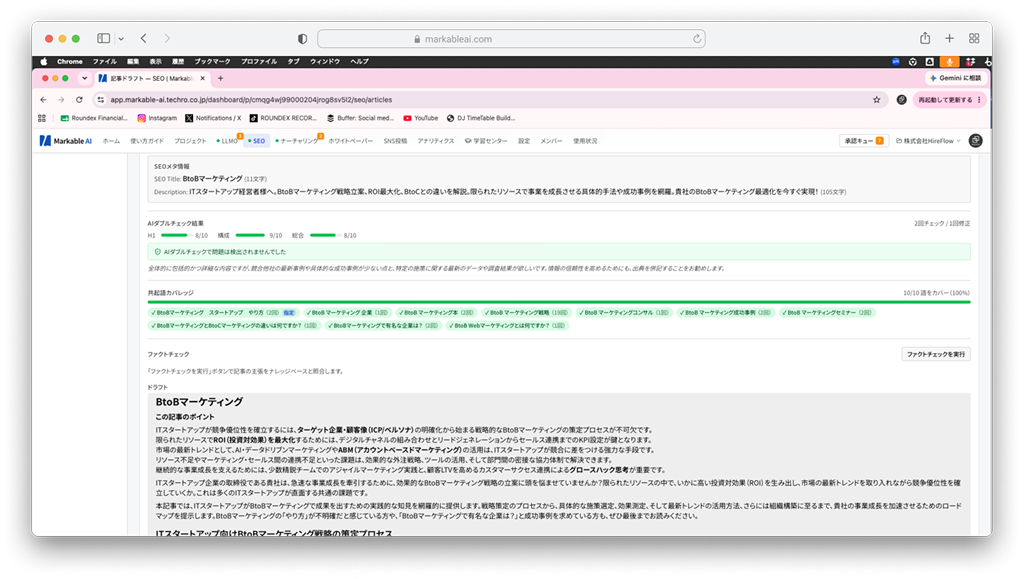Open Chrome site information icon in address bar
The width and height of the screenshot is (1024, 579).
click(101, 100)
